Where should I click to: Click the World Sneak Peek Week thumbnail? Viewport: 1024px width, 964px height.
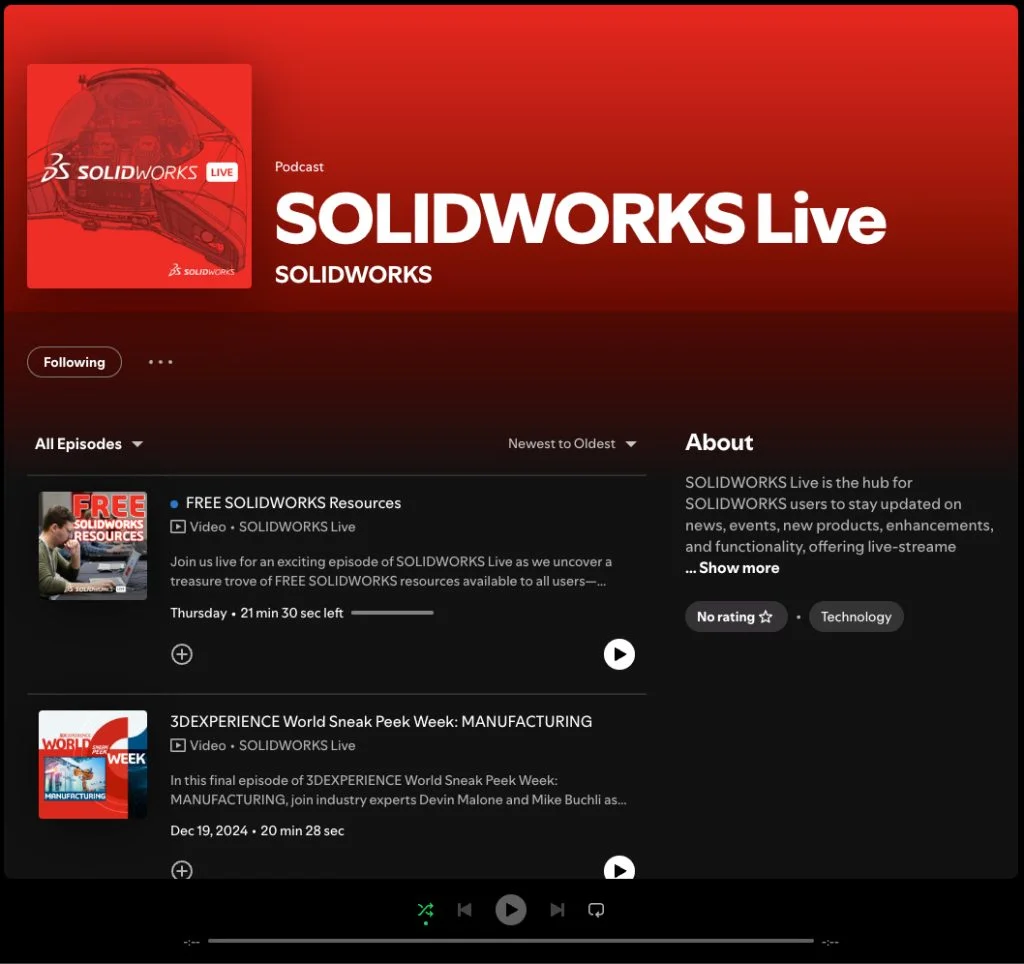click(x=93, y=764)
